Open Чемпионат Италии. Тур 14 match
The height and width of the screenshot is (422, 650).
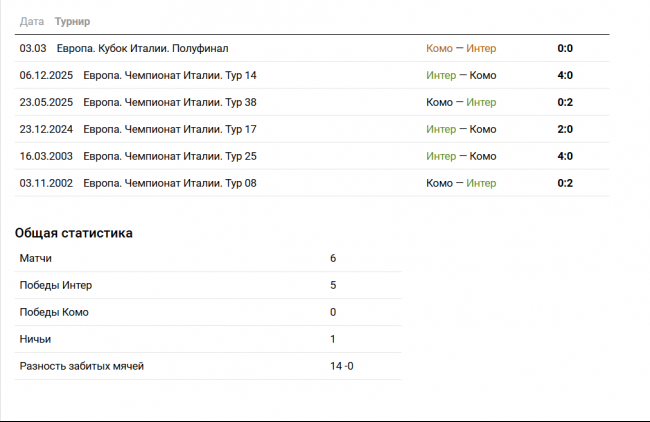[170, 75]
